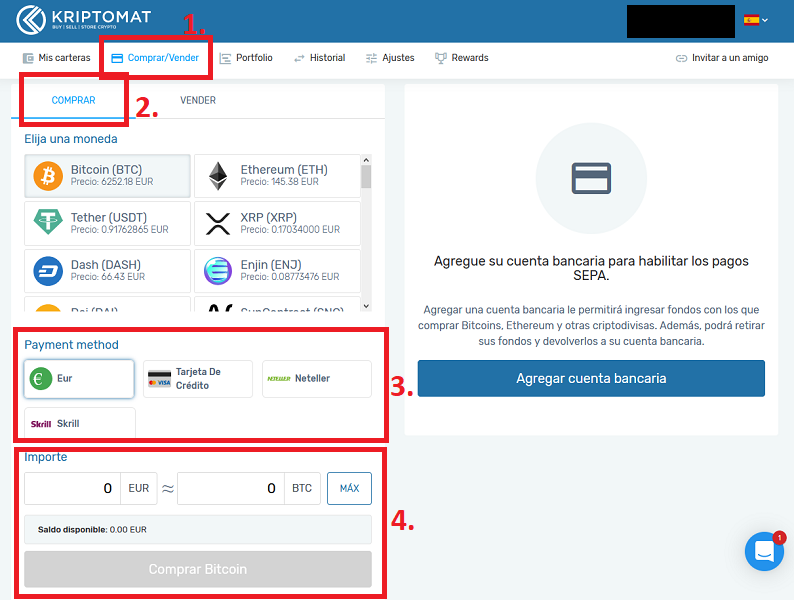The width and height of the screenshot is (794, 600).
Task: Open Historial page
Action: (x=320, y=58)
